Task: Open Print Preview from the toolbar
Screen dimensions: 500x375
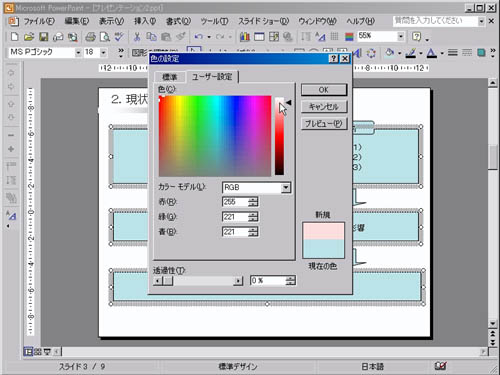Action: coord(105,36)
